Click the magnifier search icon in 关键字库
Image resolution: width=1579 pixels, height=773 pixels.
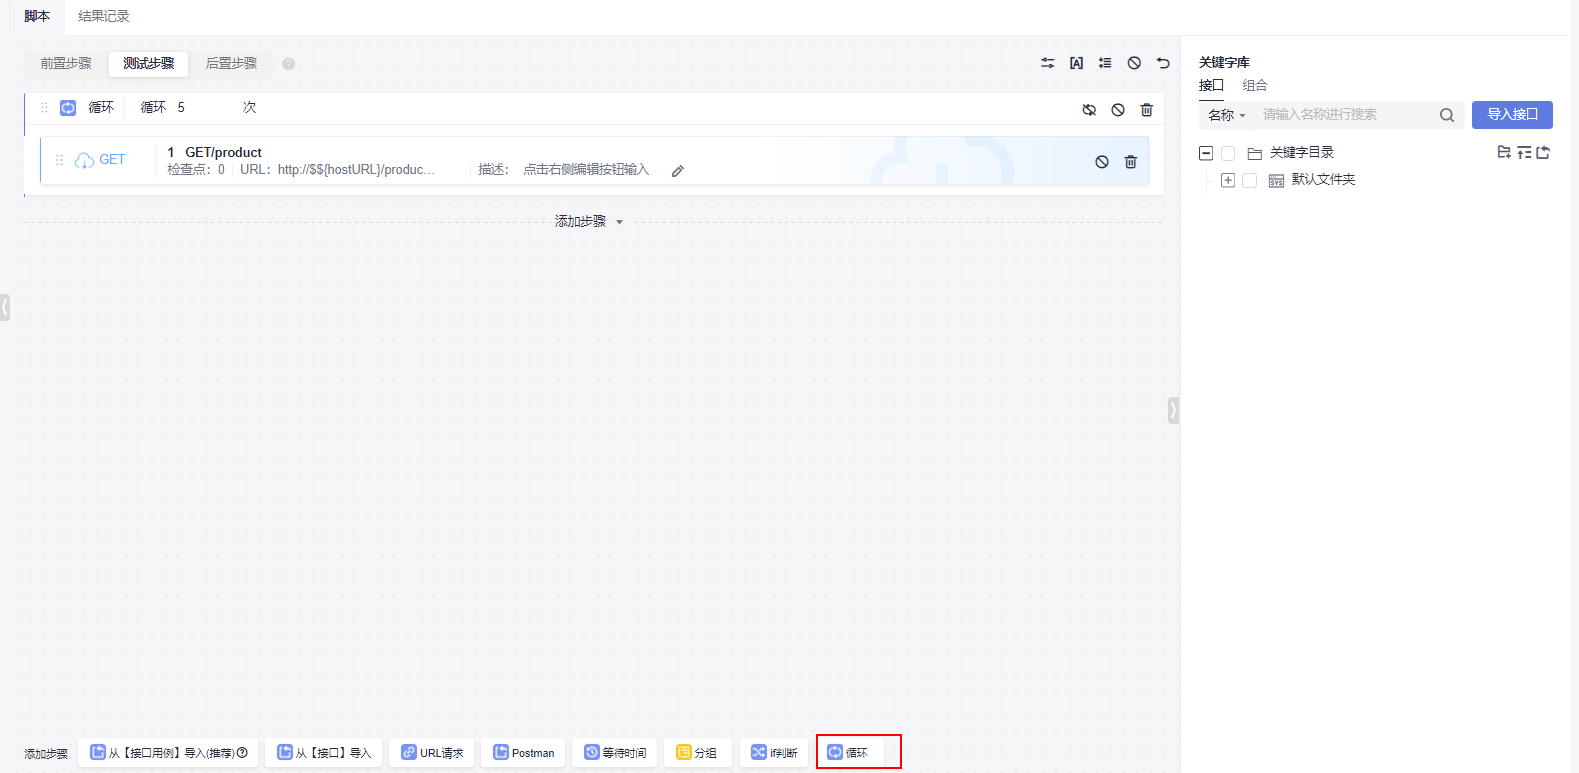[1447, 115]
